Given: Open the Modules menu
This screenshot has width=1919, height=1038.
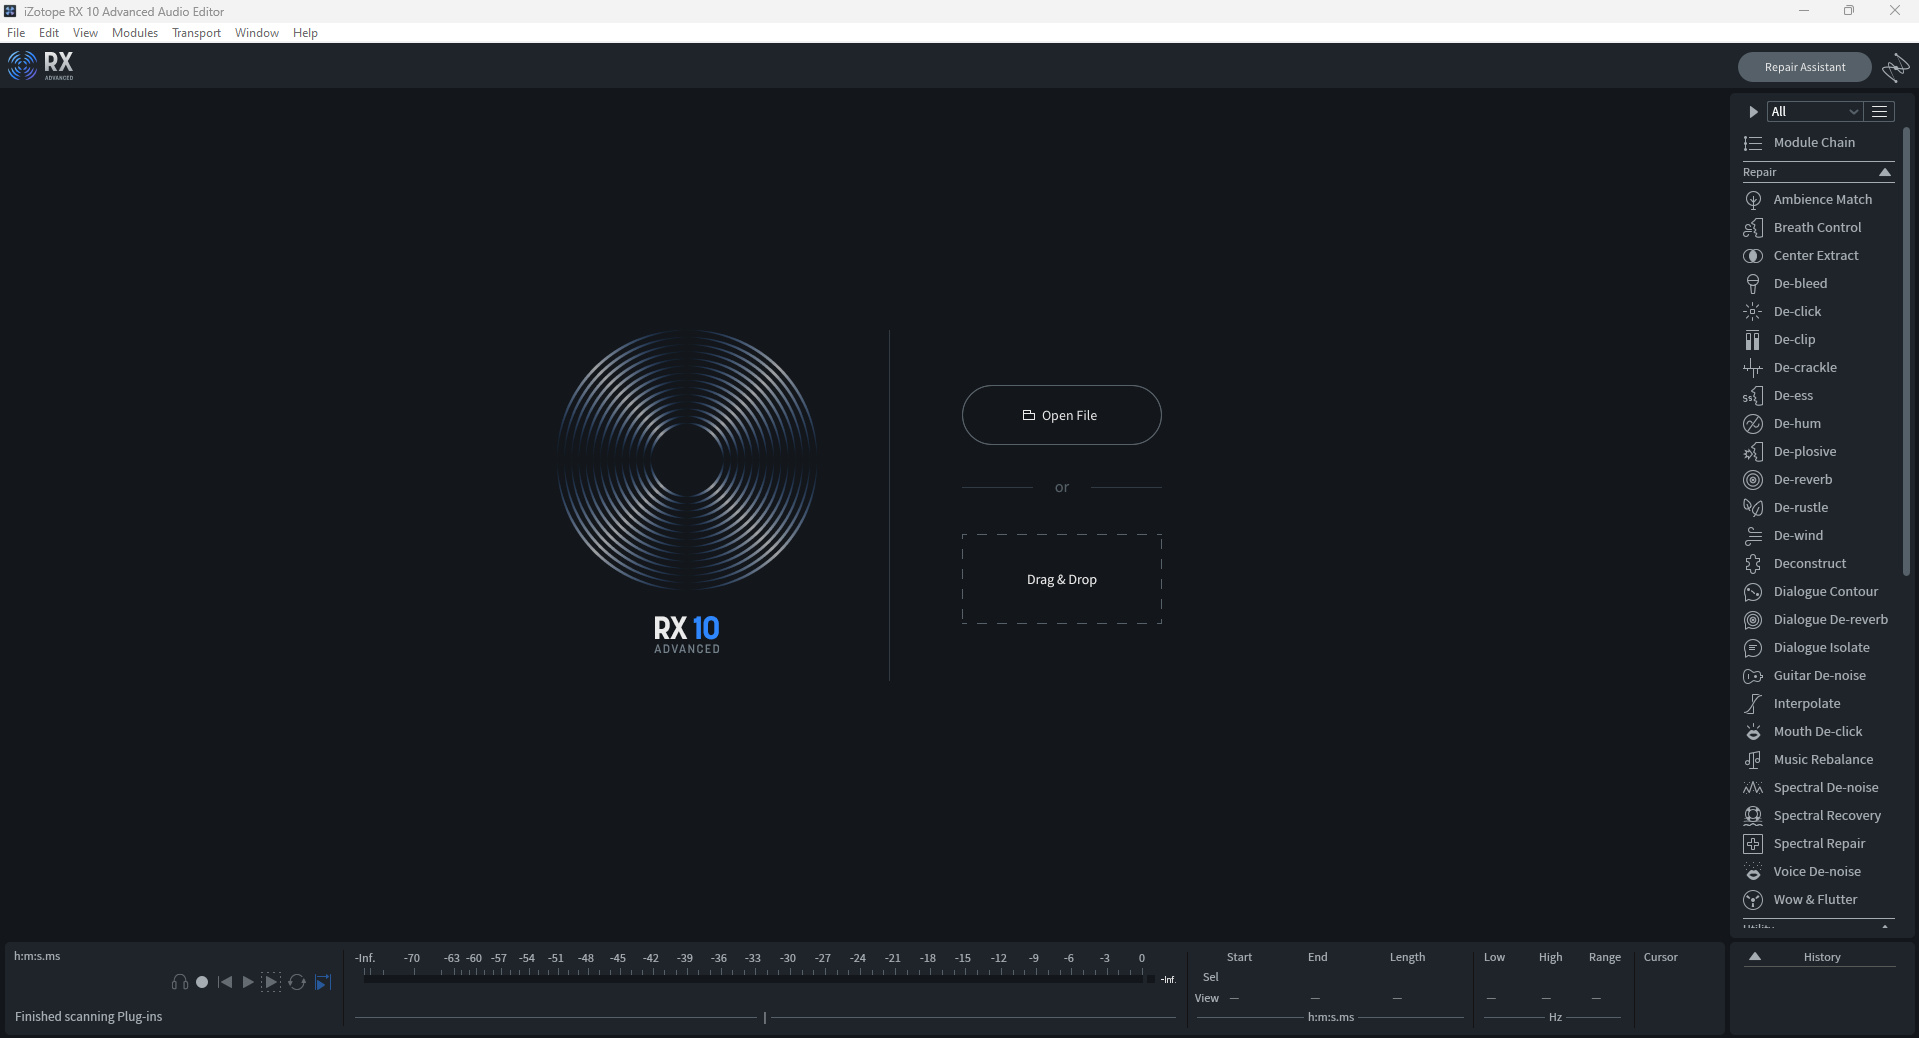Looking at the screenshot, I should click(x=135, y=33).
